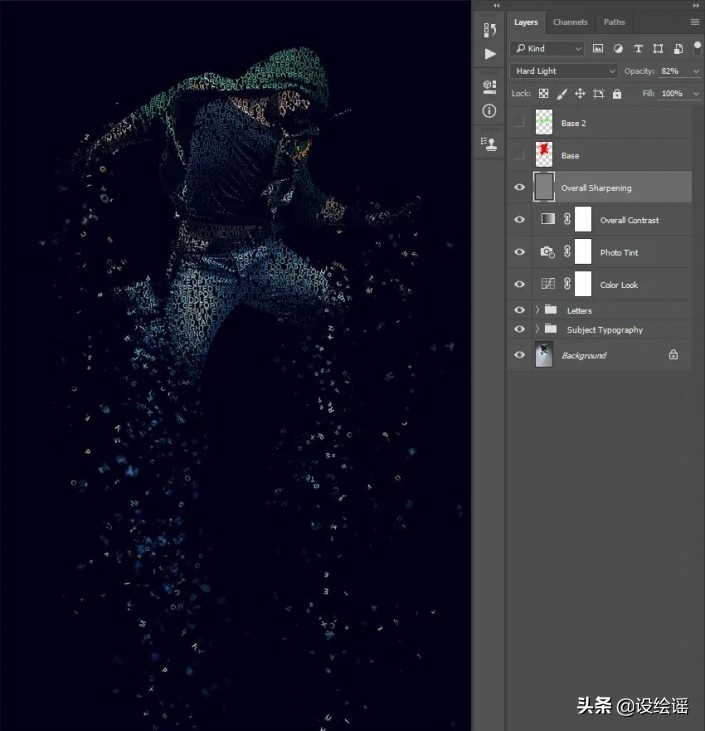Click the lock transparent pixels icon
Screen dimensions: 705x731
[543, 94]
